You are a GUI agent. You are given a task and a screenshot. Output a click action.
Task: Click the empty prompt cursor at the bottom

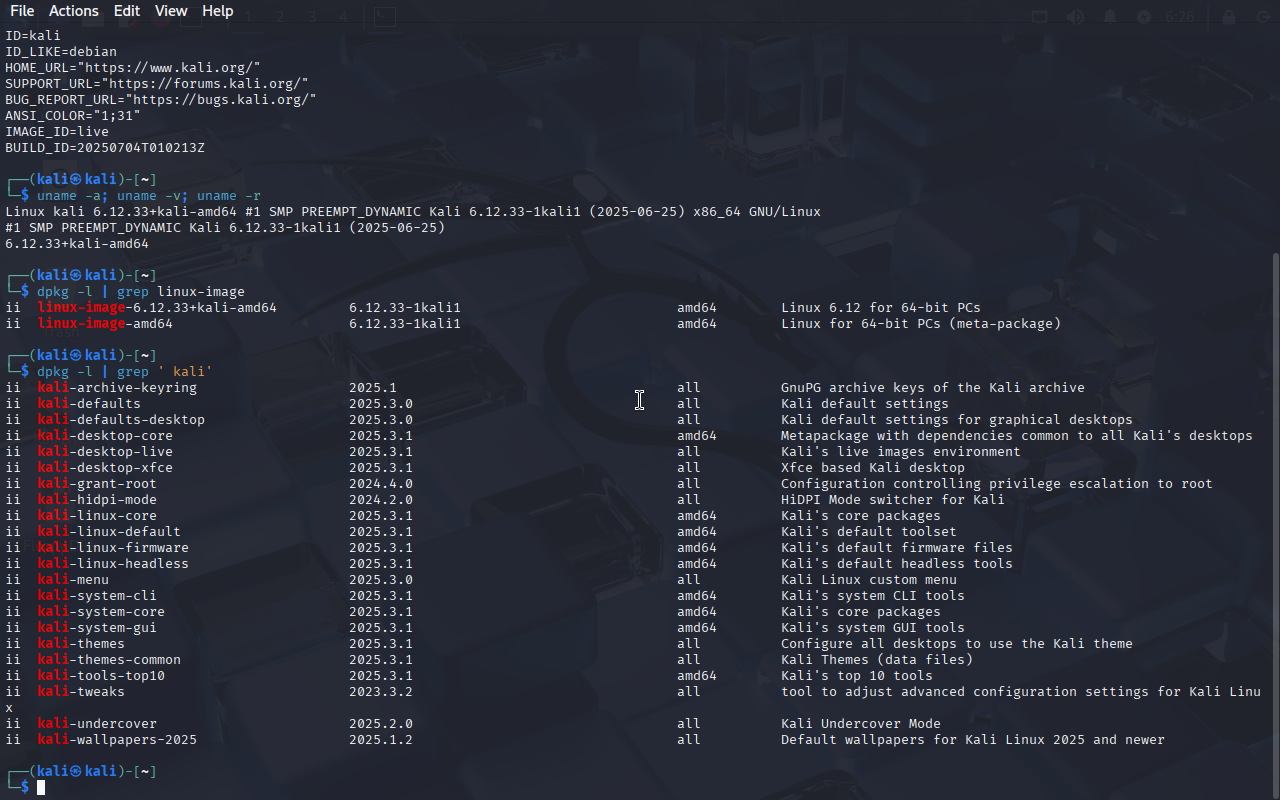[41, 788]
